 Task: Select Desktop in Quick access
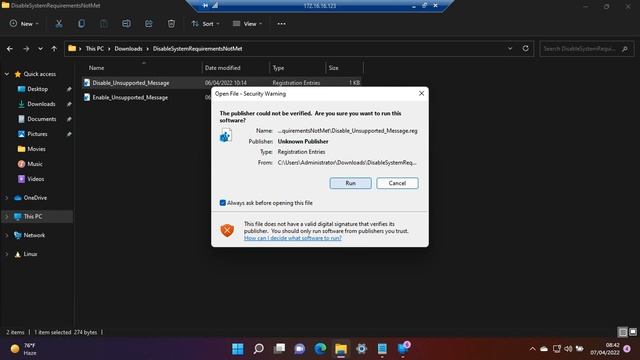tap(38, 89)
